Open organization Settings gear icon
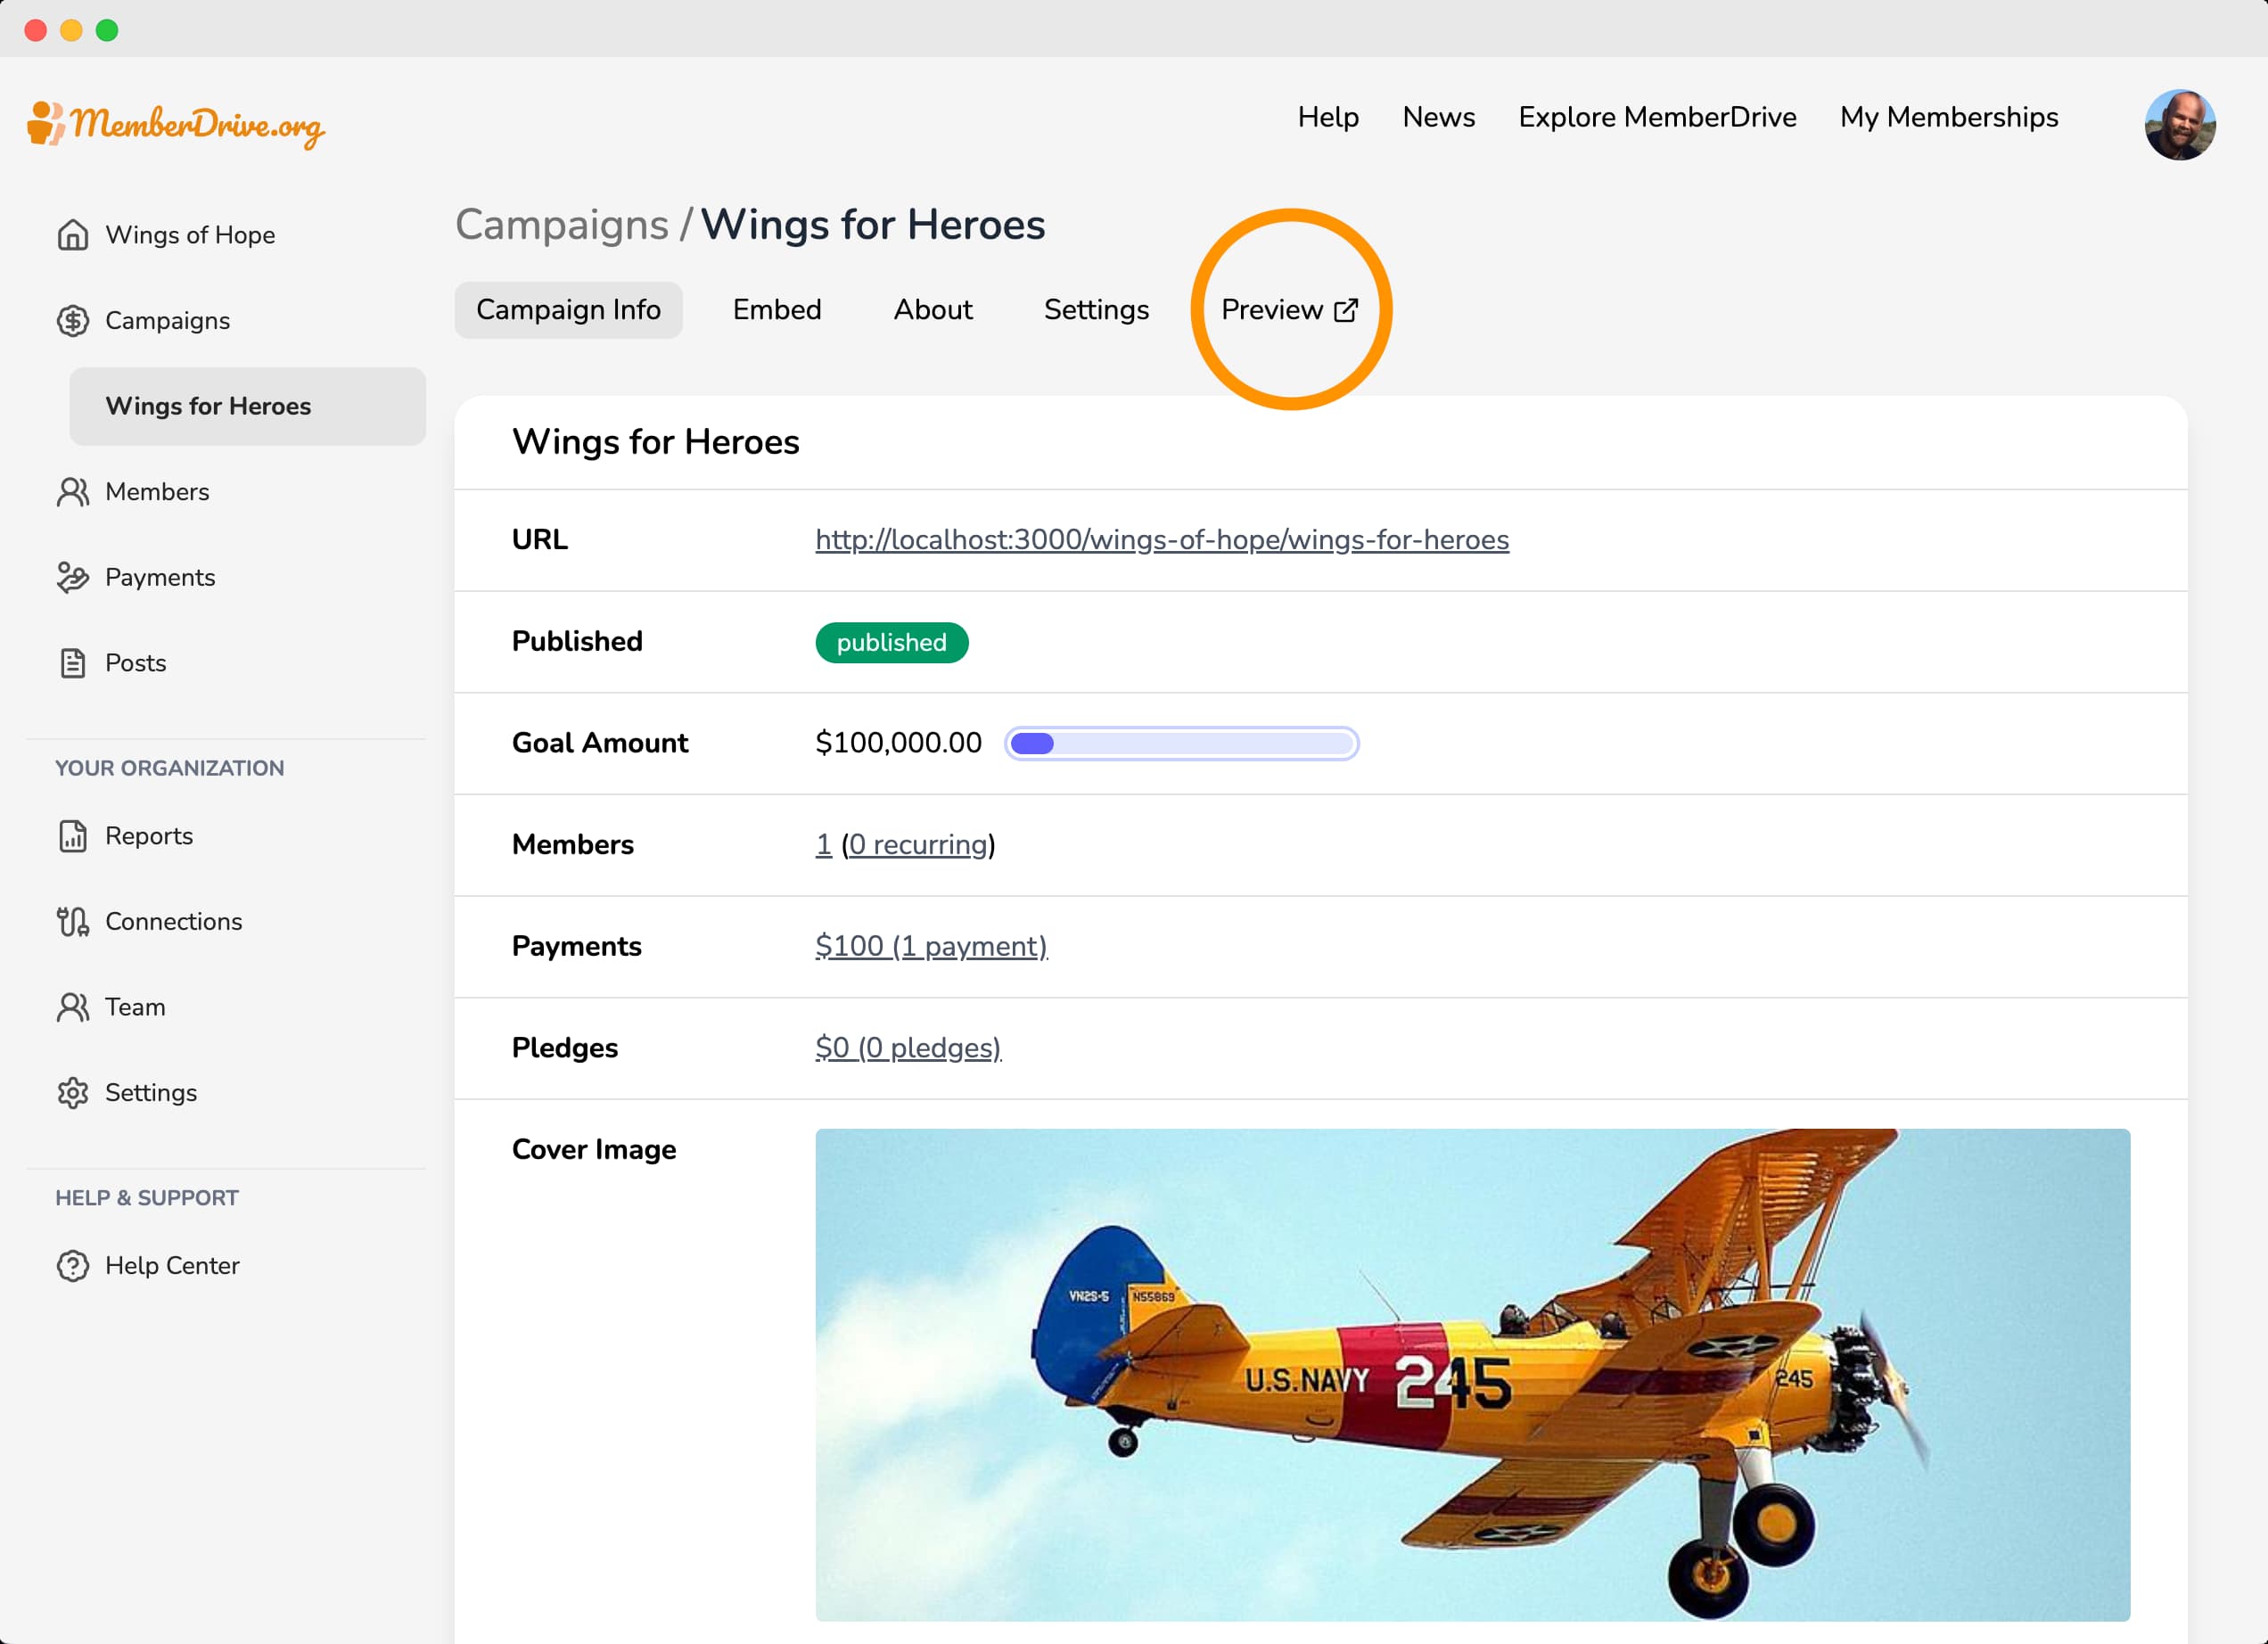2268x1644 pixels. pos(73,1093)
